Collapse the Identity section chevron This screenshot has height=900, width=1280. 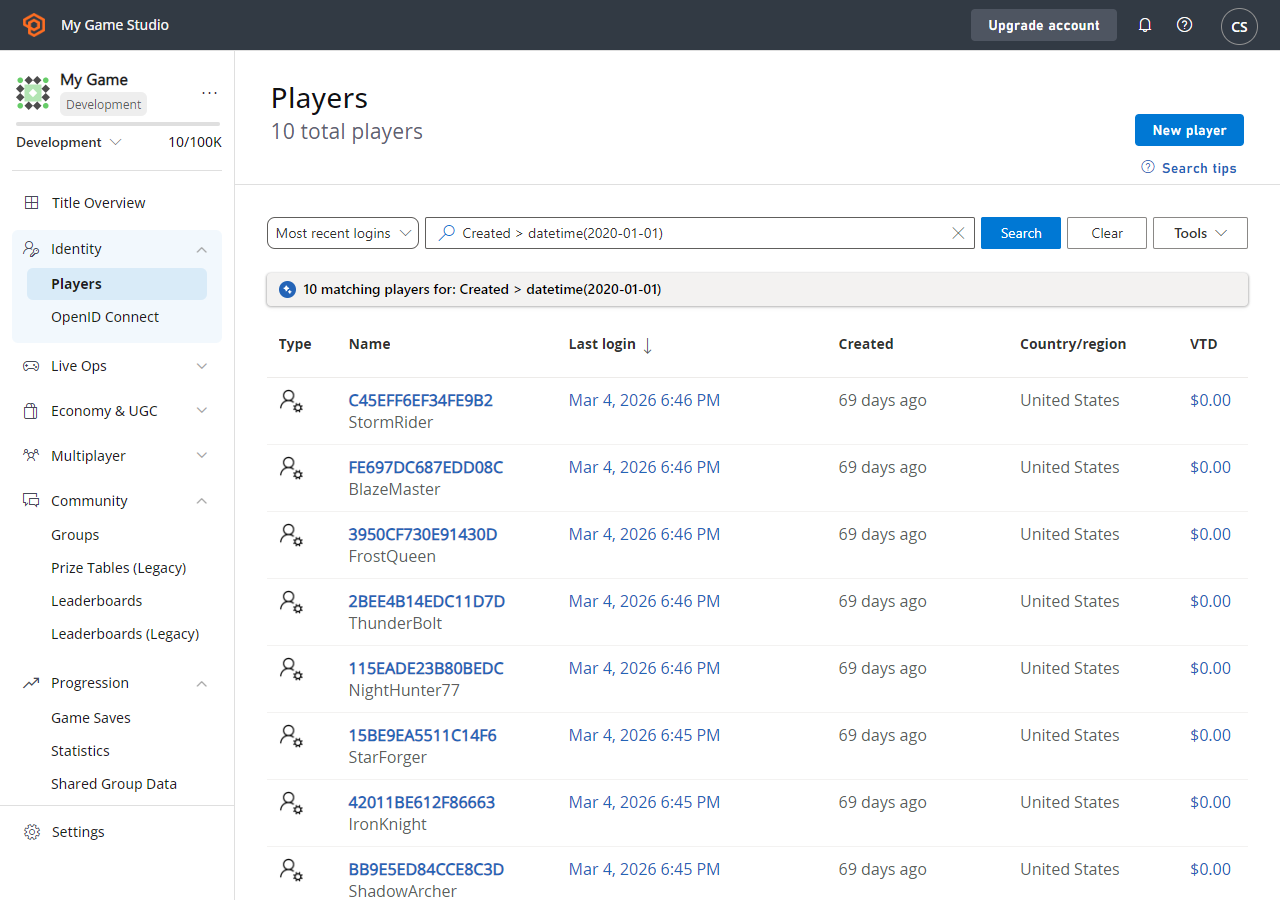[202, 249]
